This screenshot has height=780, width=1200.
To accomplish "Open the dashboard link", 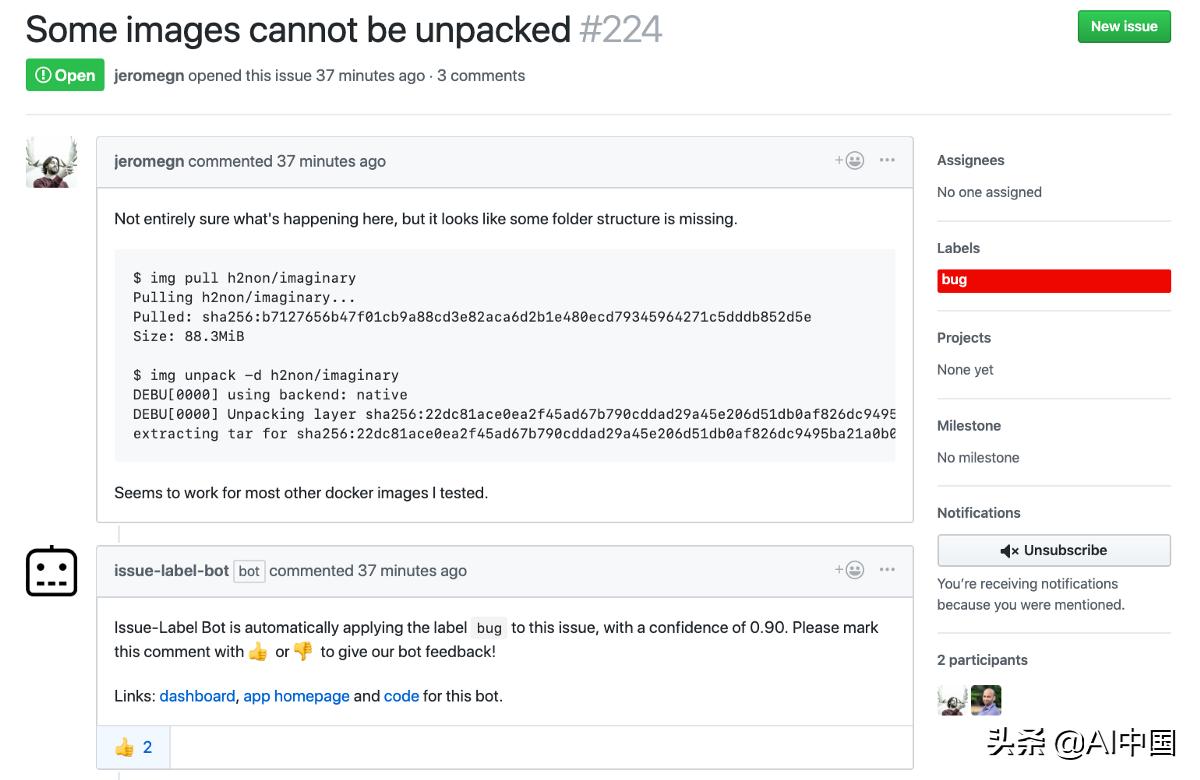I will coord(197,696).
